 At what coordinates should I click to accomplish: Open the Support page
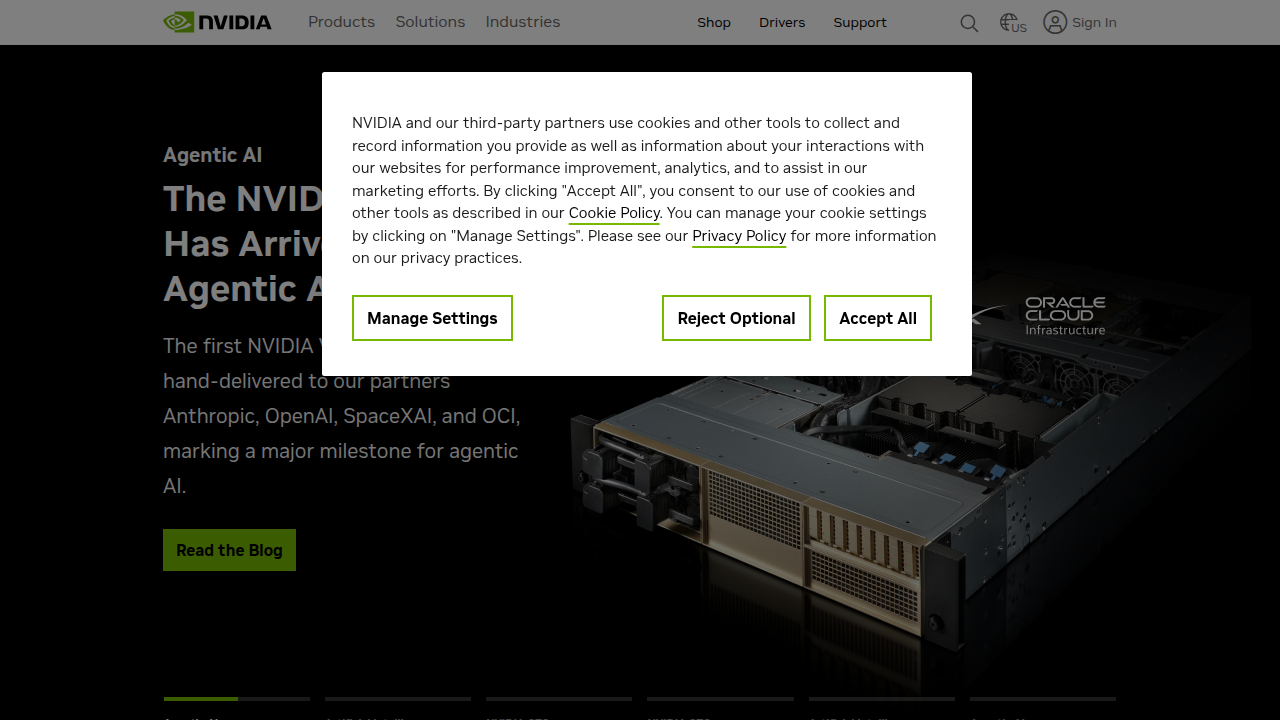point(860,22)
